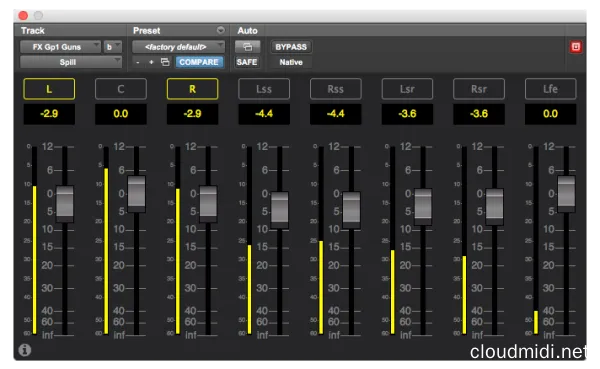This screenshot has width=600, height=369.
Task: Click the Rsr channel fader handle
Action: click(494, 207)
